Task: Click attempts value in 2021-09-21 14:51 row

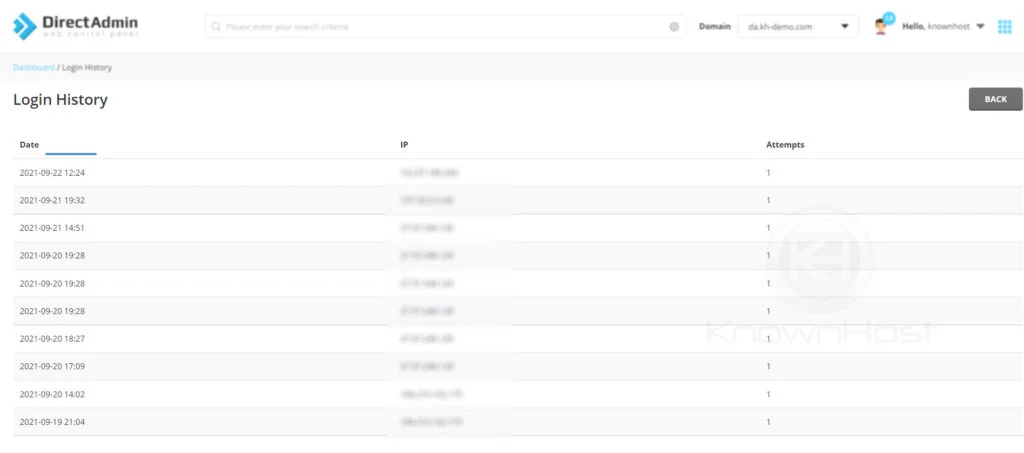Action: click(769, 228)
